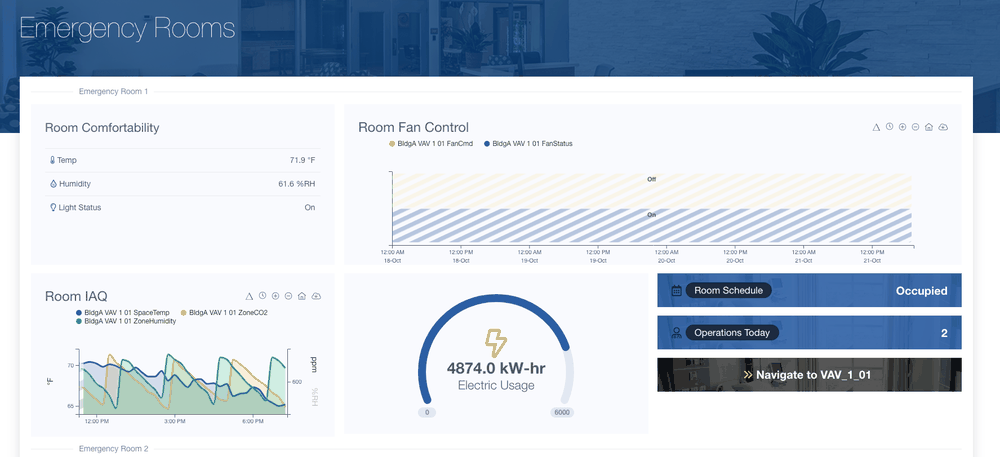Click Room Fan Control heading
1000x457 pixels.
413,127
